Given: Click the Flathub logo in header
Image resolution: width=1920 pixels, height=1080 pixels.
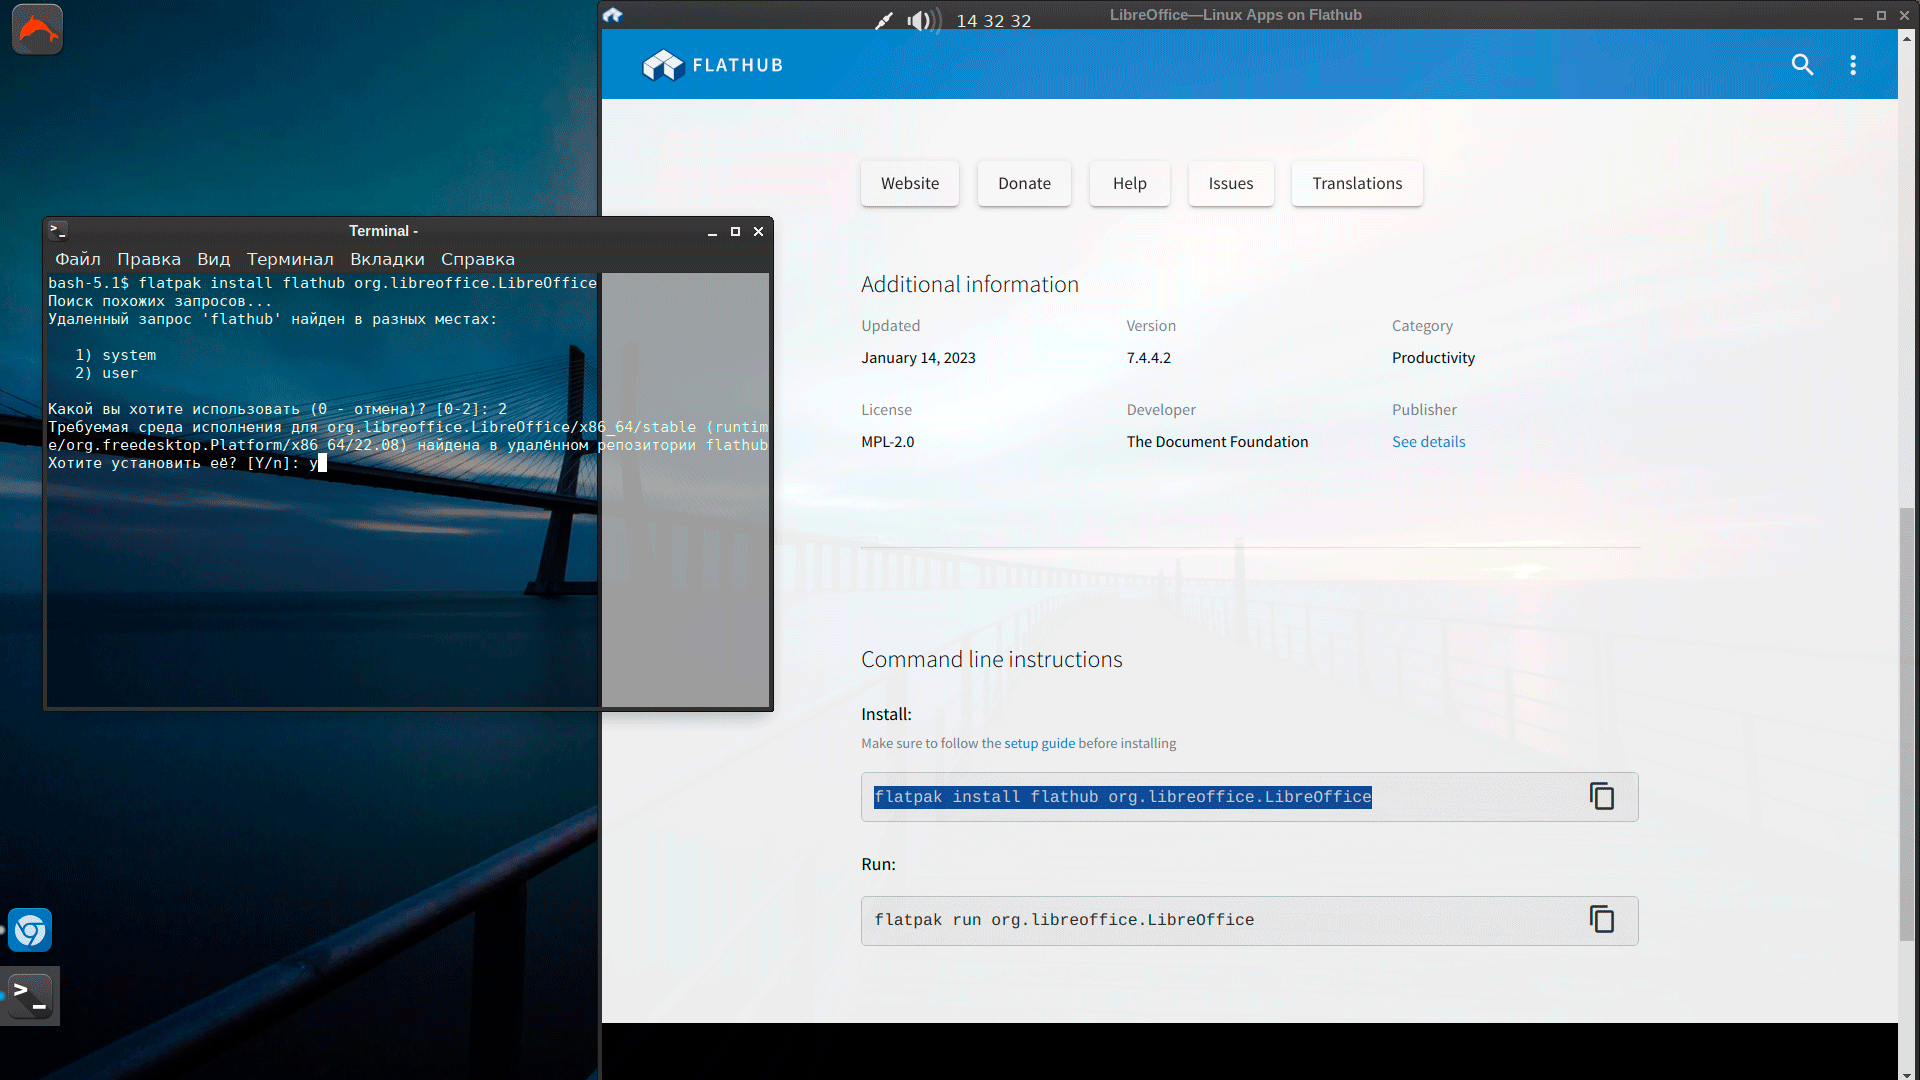Looking at the screenshot, I should pos(712,65).
